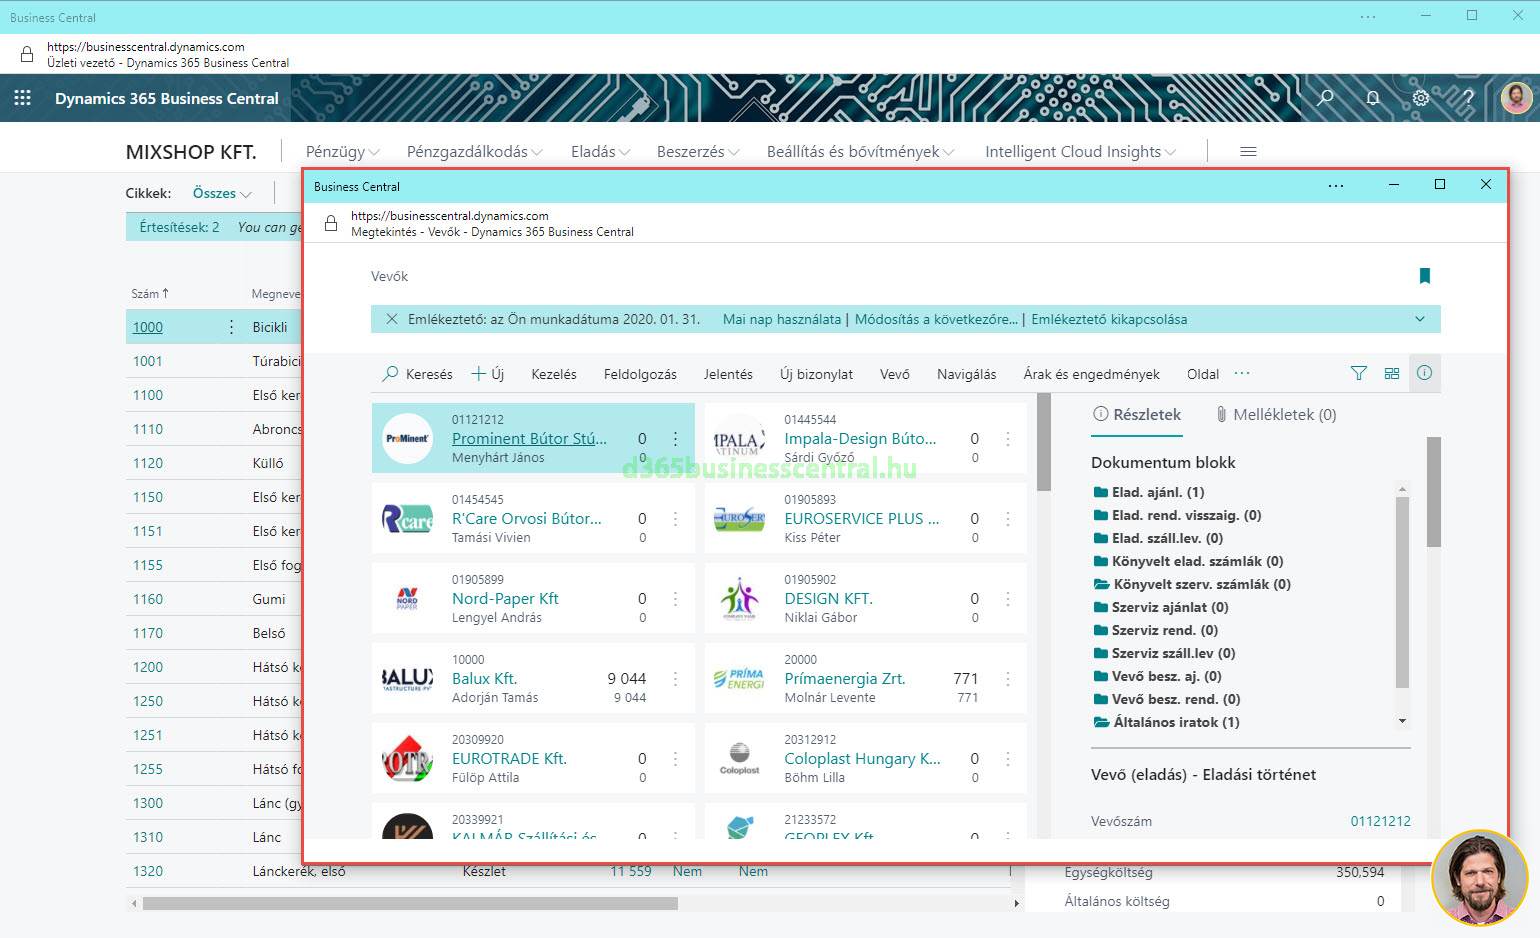The image size is (1540, 938).
Task: Expand the reminder notification chevron
Action: [x=1420, y=319]
